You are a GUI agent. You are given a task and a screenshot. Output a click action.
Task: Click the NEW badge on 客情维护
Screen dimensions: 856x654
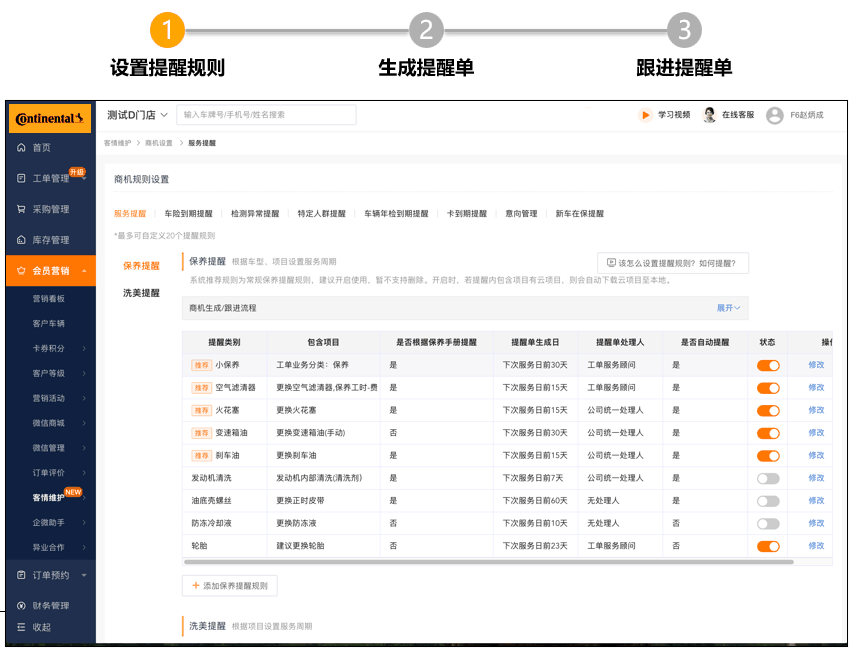click(x=73, y=492)
